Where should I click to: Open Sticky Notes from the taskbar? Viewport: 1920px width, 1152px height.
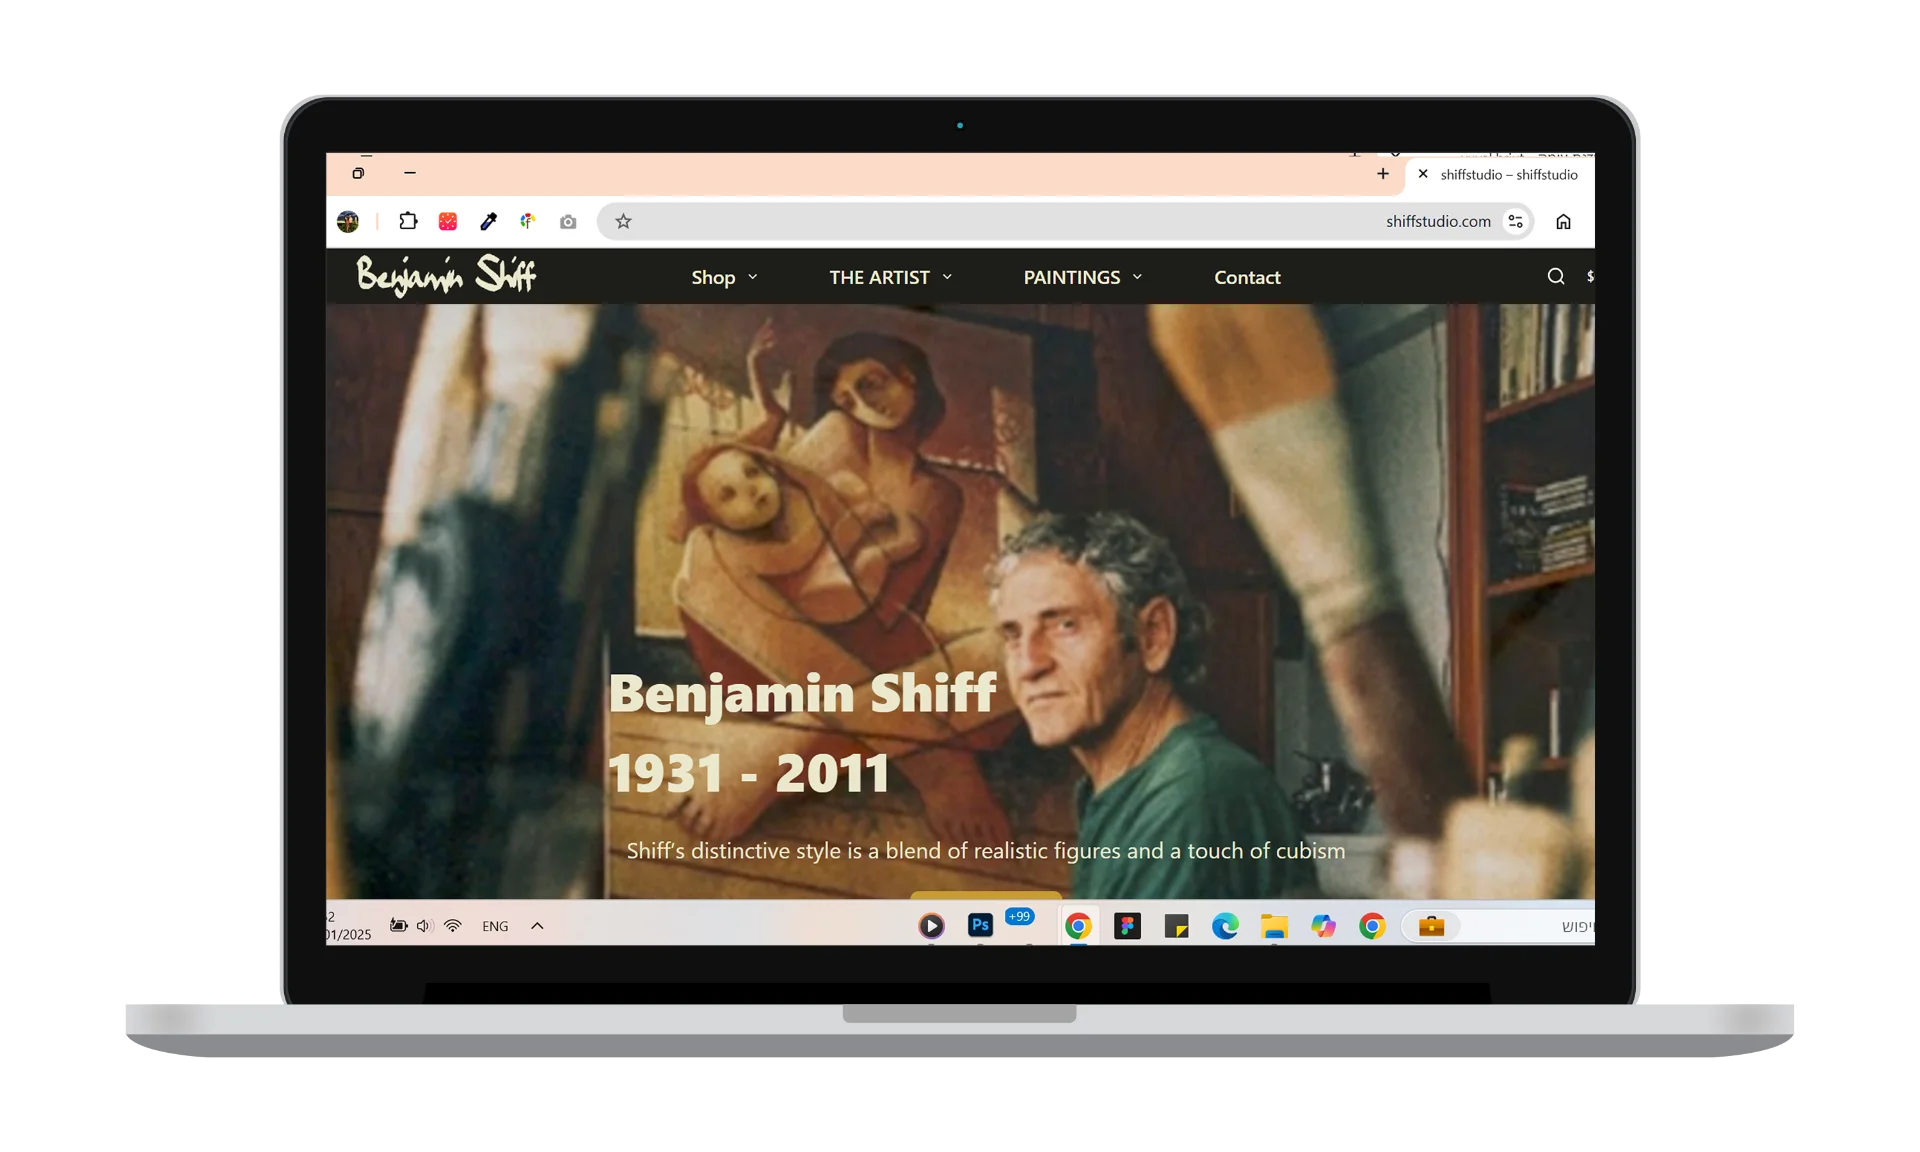tap(1176, 926)
